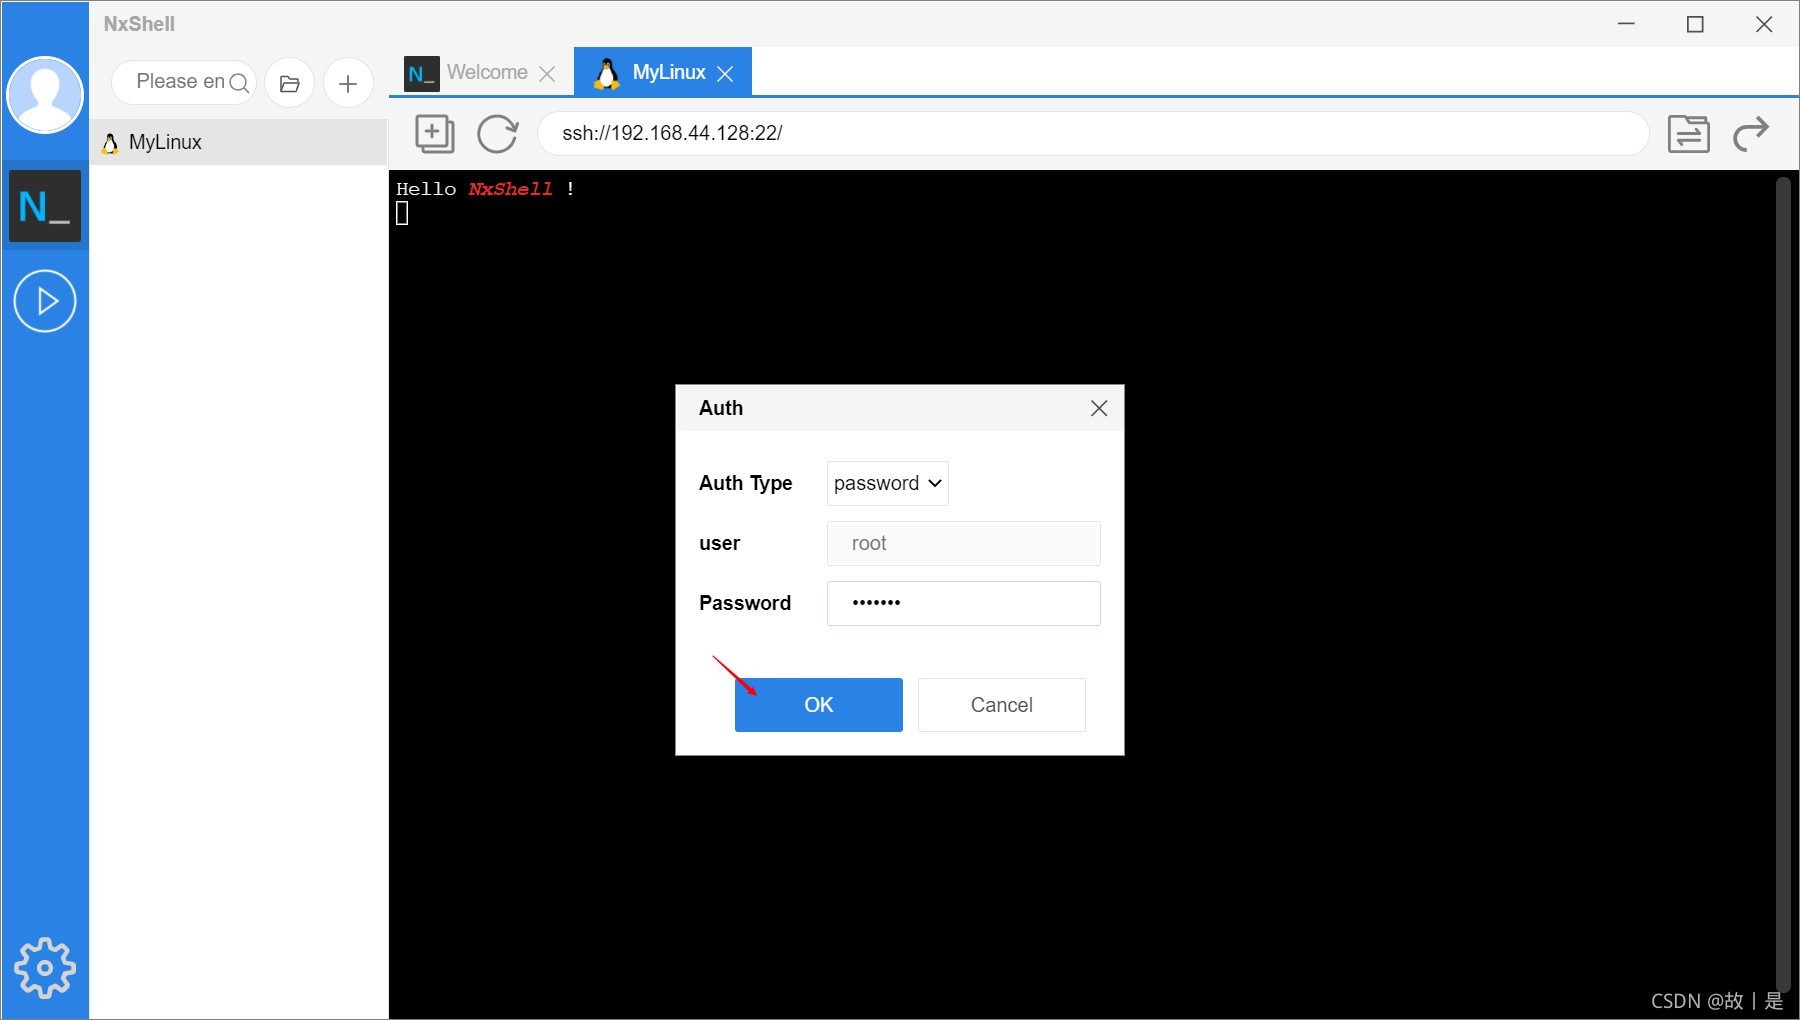Reconnect using the refresh icon
1800x1020 pixels.
[497, 133]
